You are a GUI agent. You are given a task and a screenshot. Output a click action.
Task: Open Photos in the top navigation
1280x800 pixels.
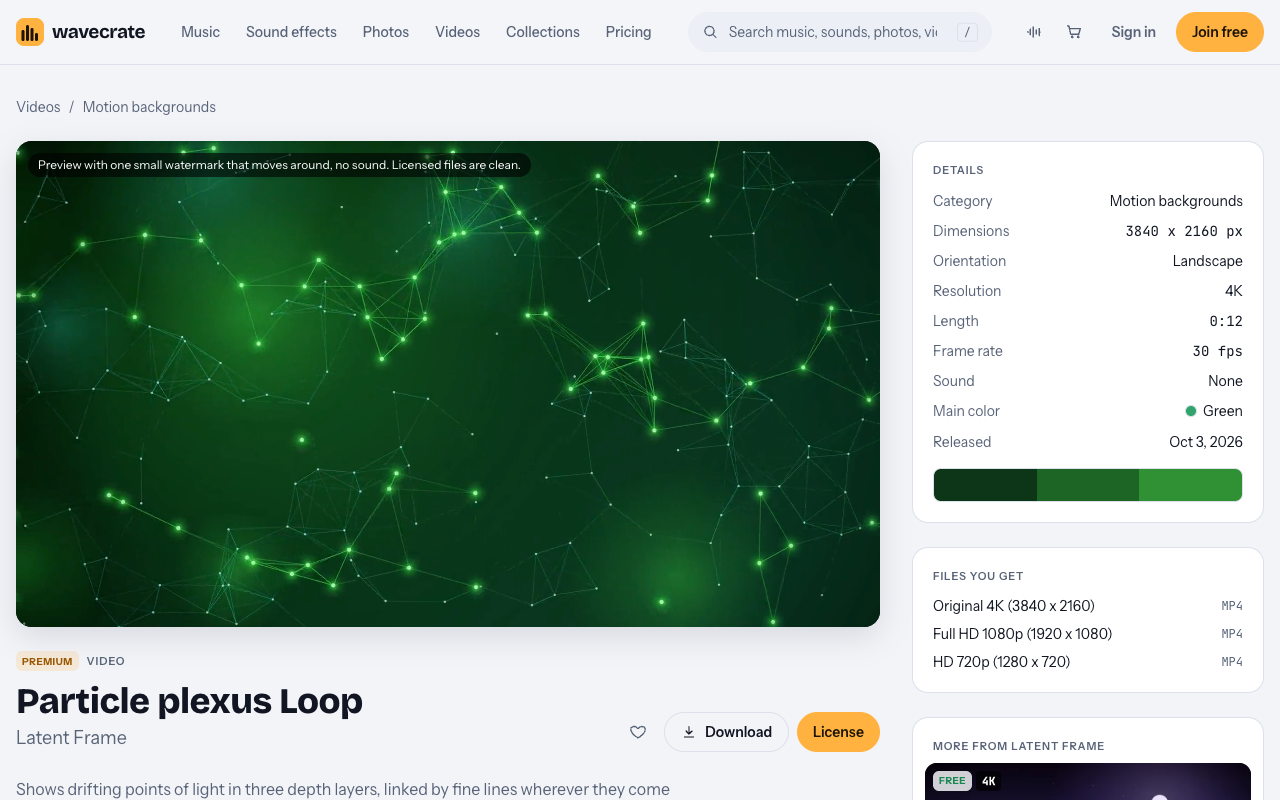point(386,32)
